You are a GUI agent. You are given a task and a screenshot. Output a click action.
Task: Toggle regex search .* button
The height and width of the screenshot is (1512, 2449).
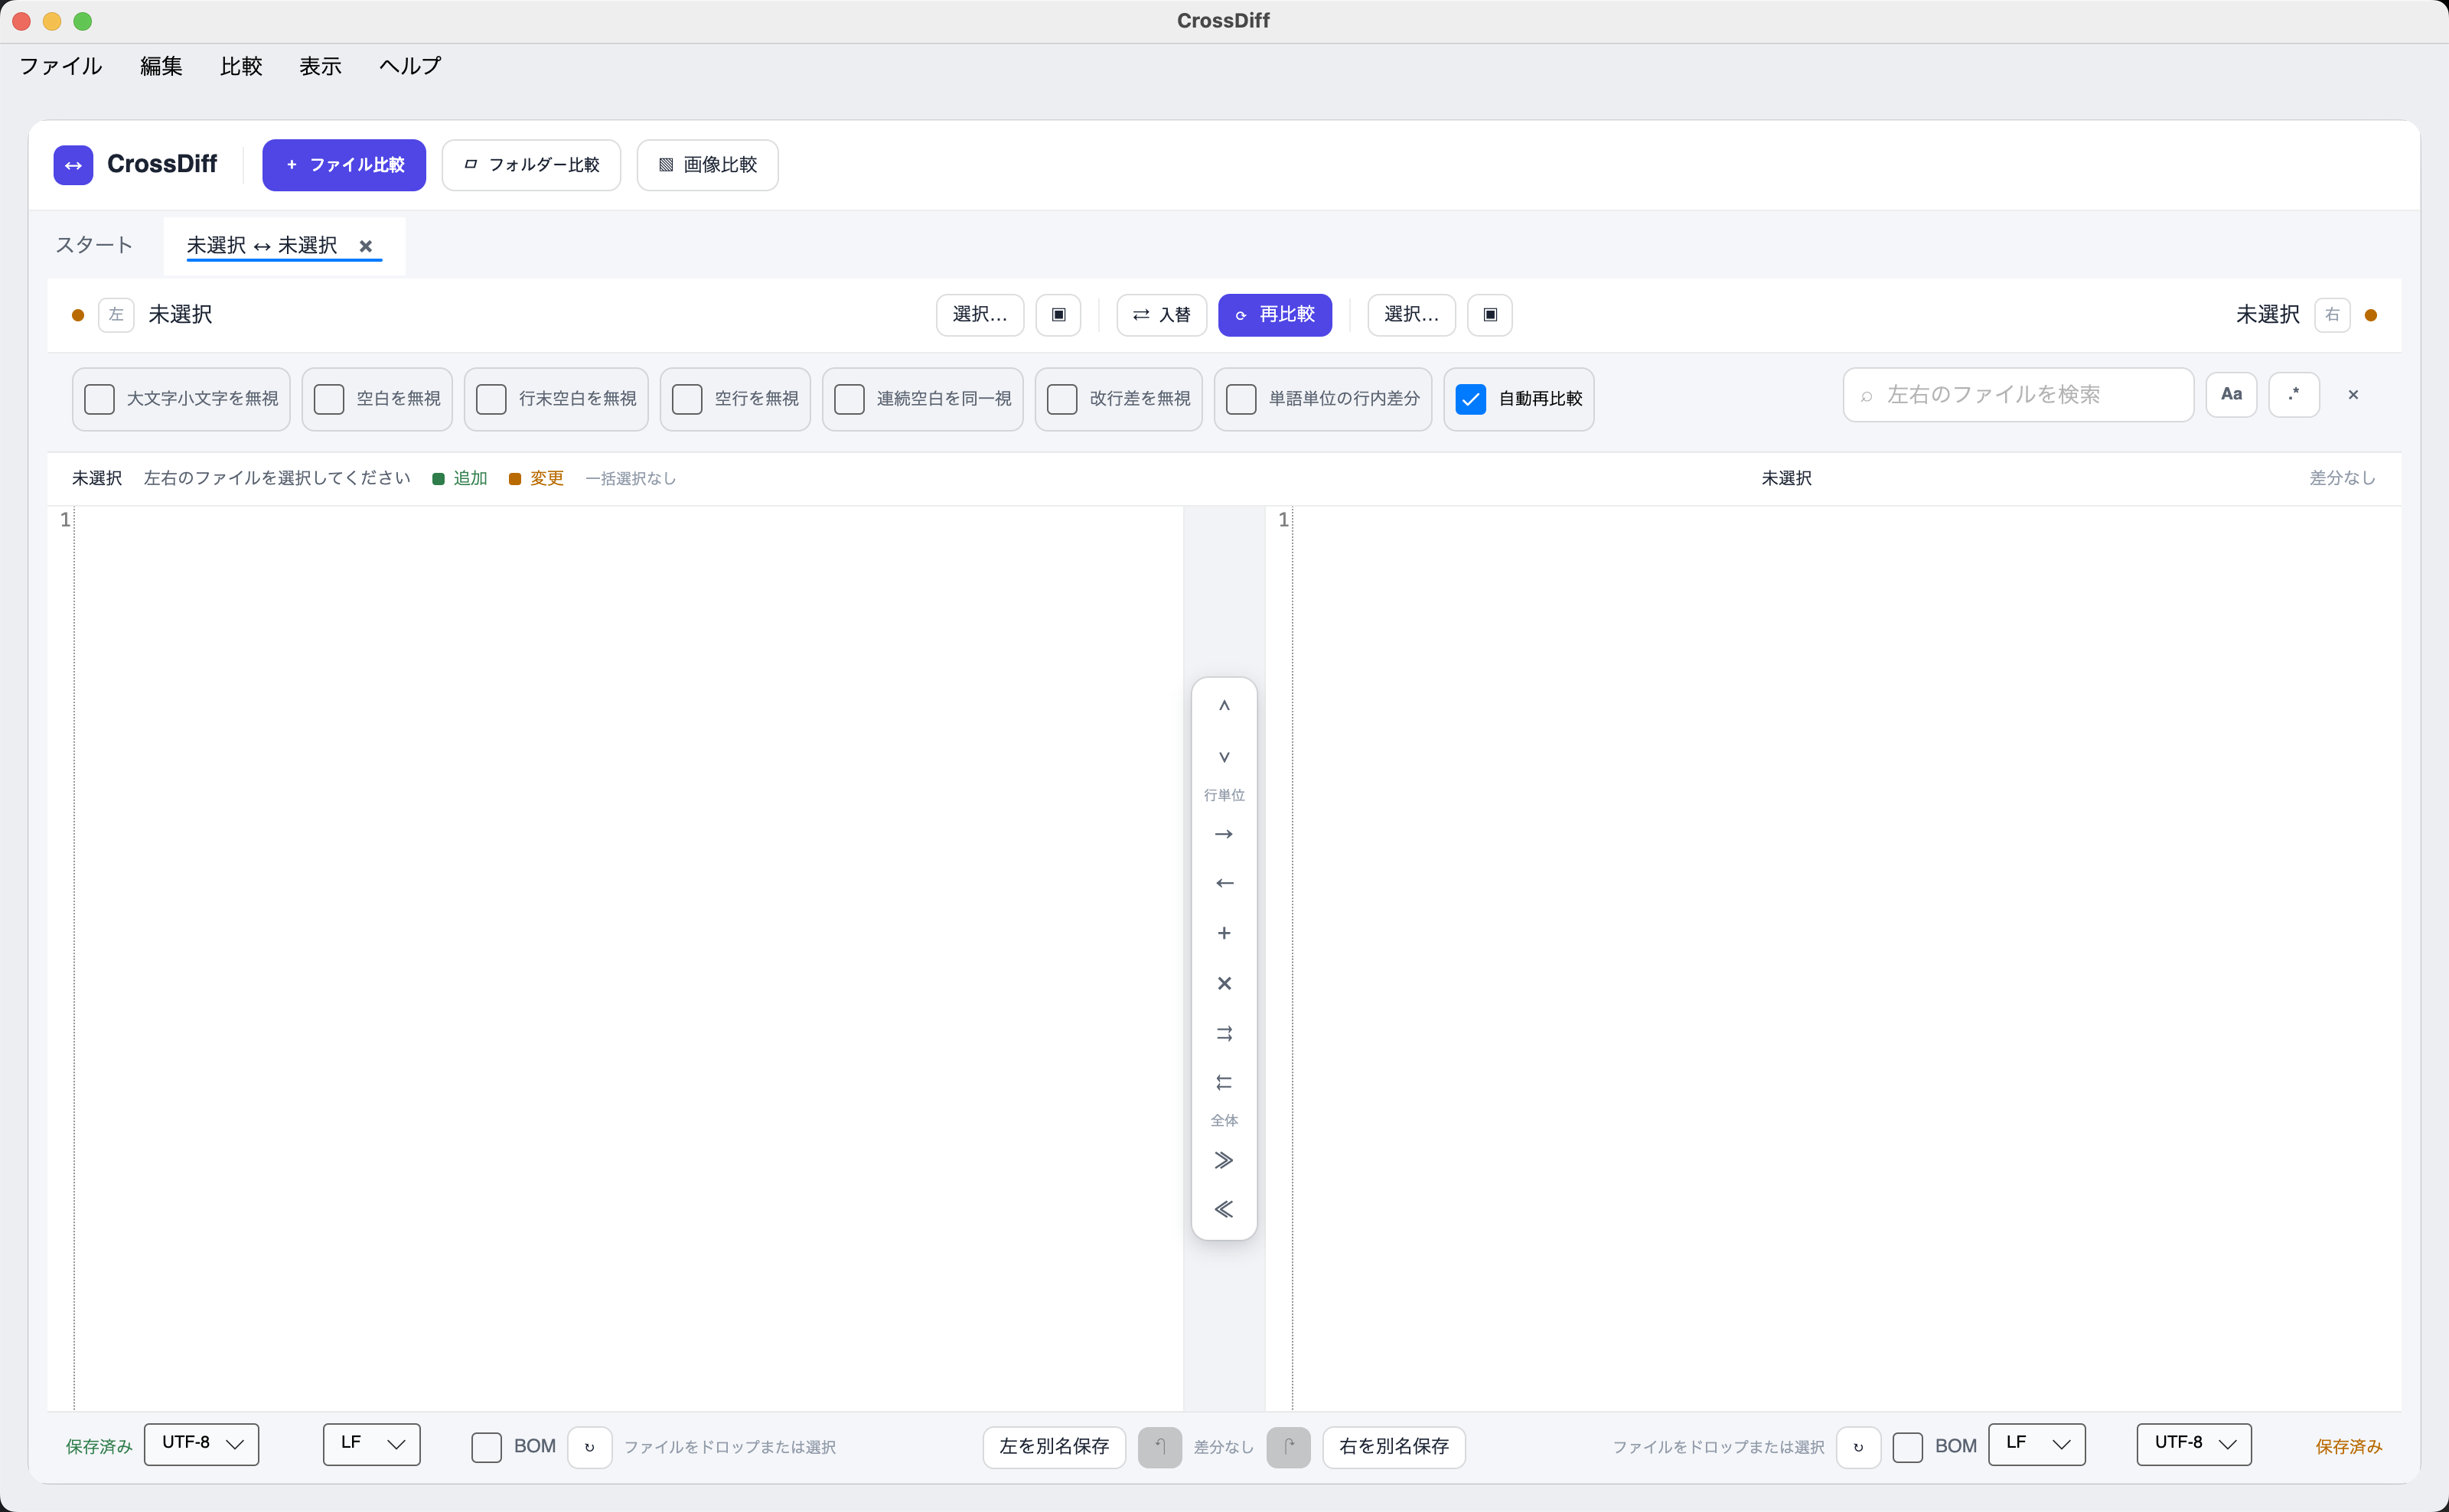point(2294,395)
